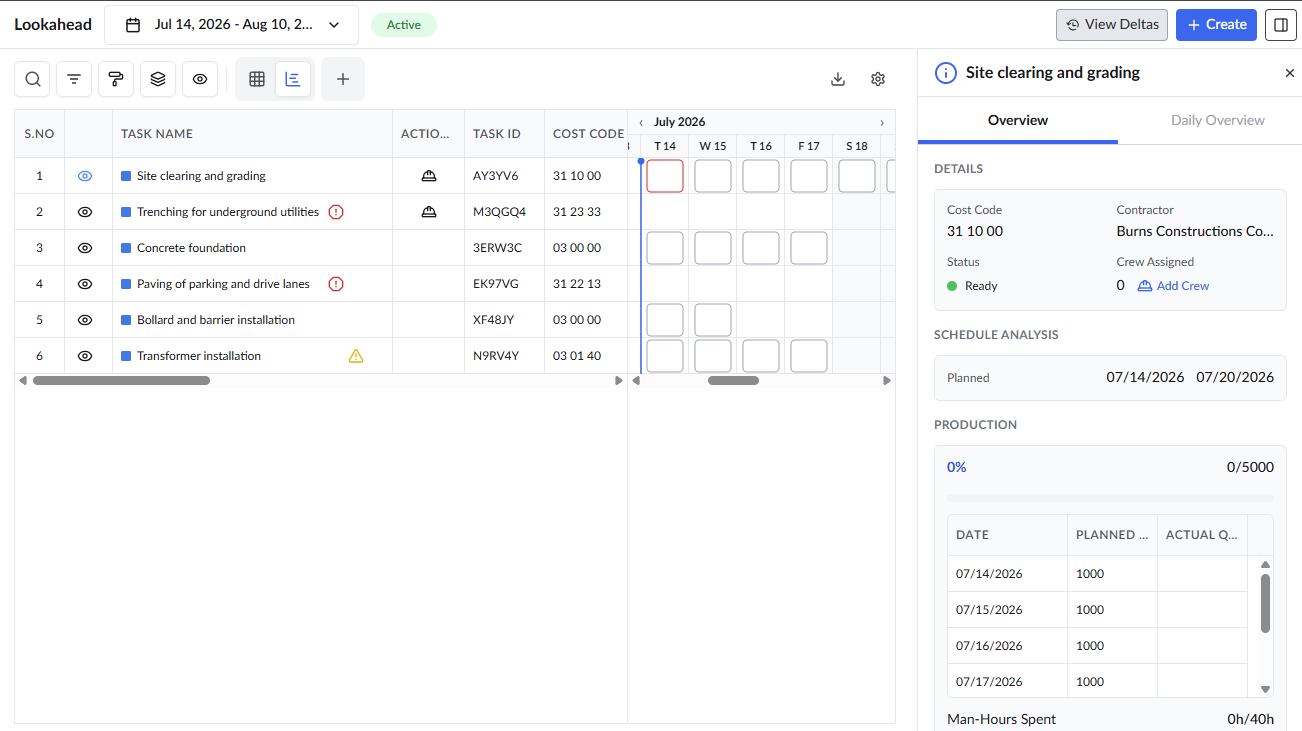Click blue color square of Concrete foundation

pos(126,248)
